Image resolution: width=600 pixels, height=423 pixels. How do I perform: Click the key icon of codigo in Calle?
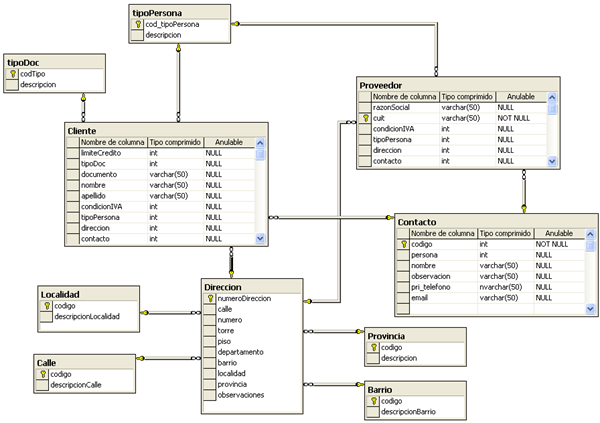tap(43, 374)
